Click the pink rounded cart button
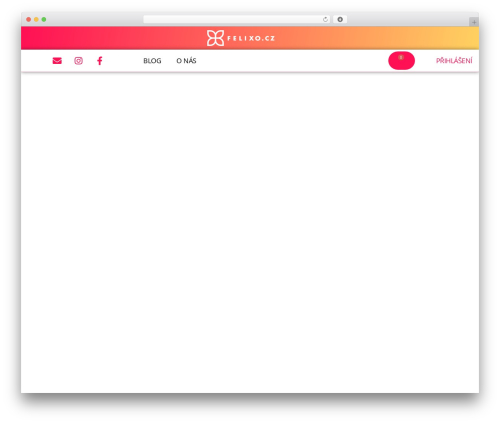 point(401,61)
